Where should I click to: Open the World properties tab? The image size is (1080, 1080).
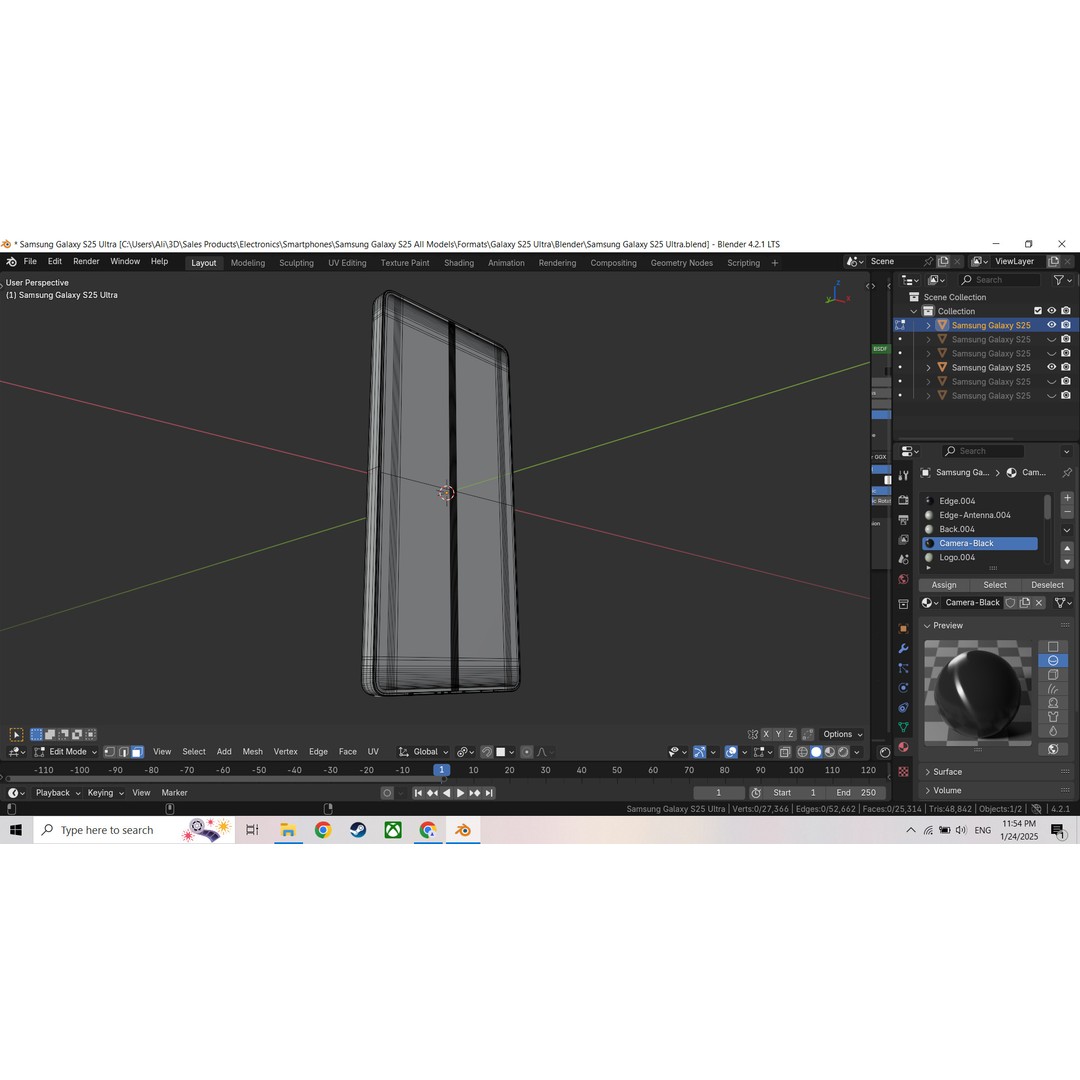pyautogui.click(x=904, y=579)
